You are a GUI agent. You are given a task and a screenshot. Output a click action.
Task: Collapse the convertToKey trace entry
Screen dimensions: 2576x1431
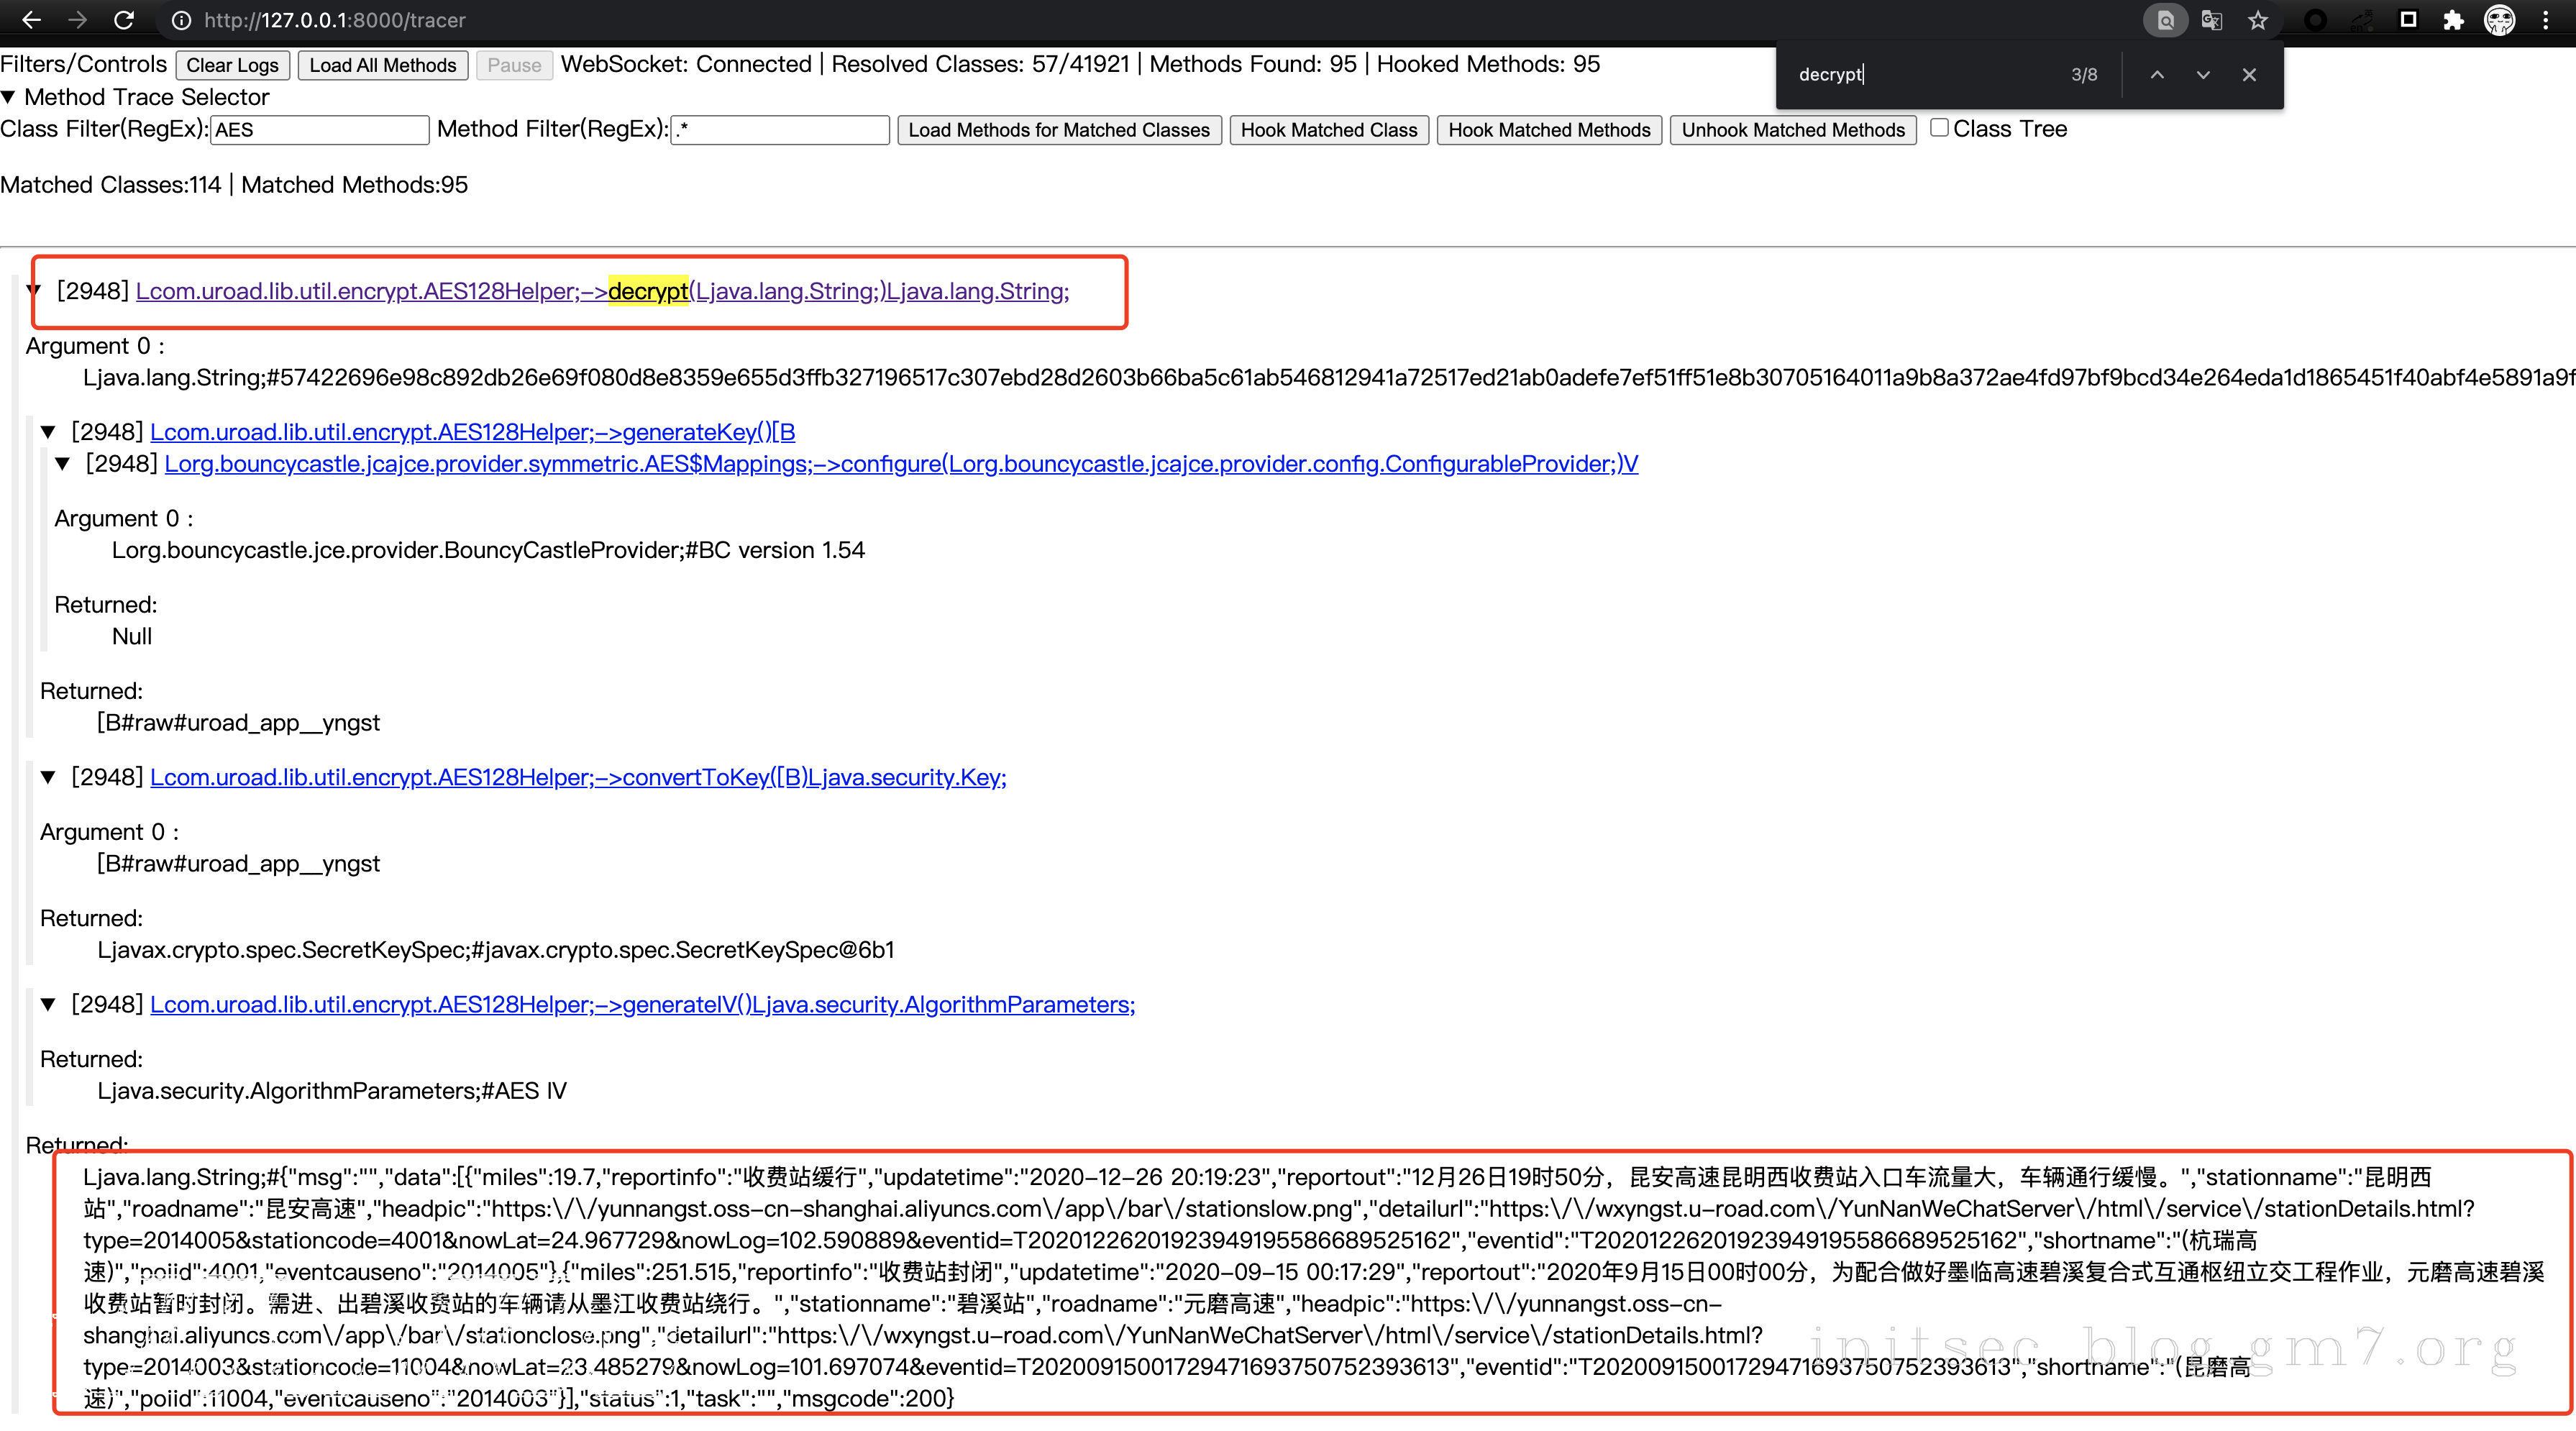point(48,778)
